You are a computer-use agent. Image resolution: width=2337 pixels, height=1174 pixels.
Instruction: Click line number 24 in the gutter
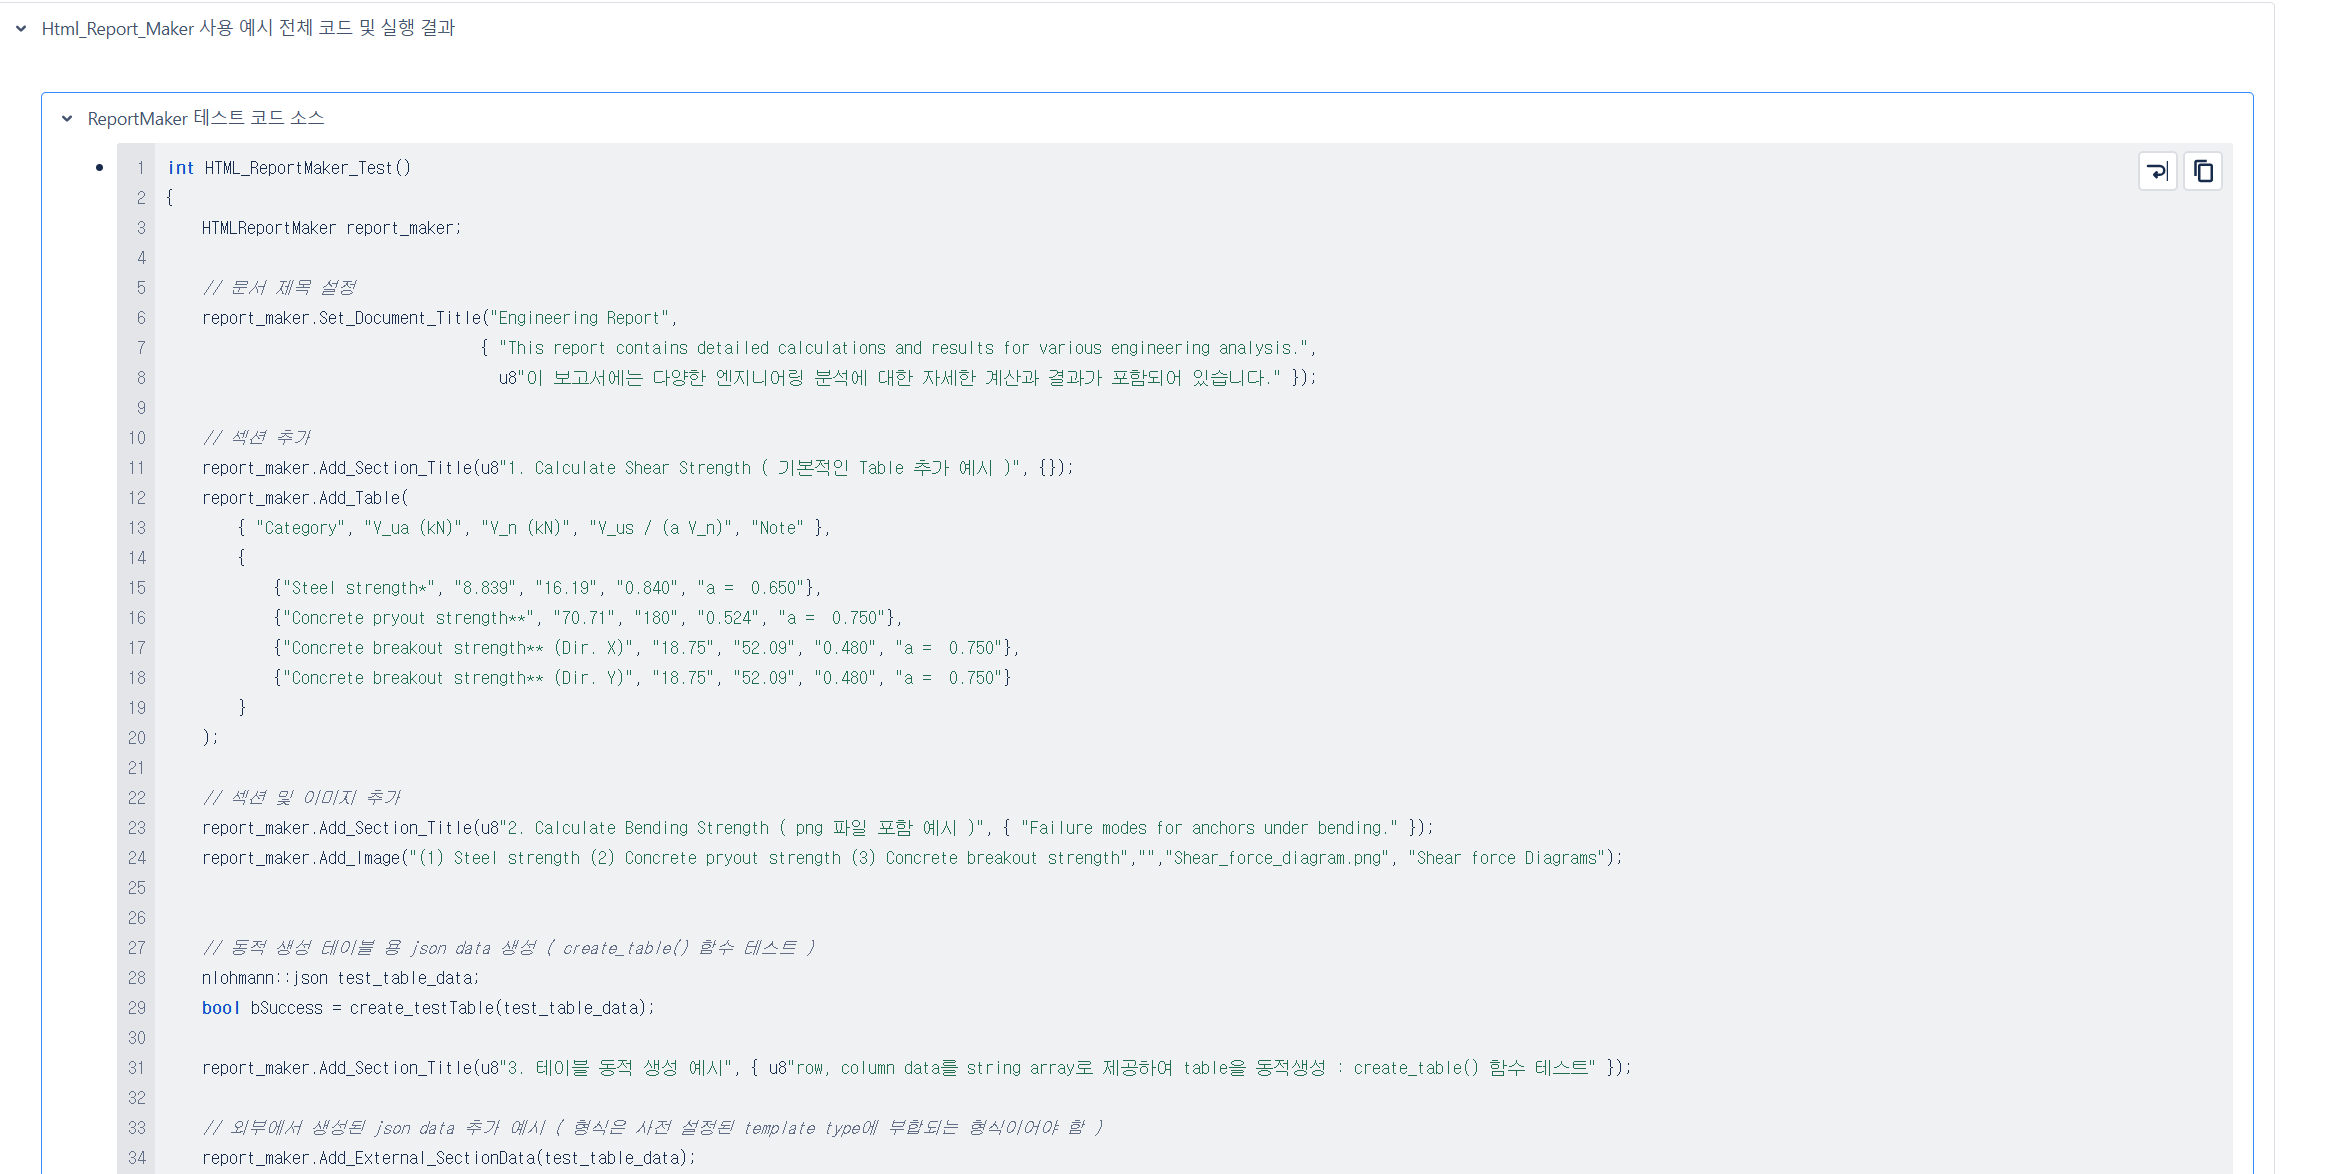(x=137, y=858)
